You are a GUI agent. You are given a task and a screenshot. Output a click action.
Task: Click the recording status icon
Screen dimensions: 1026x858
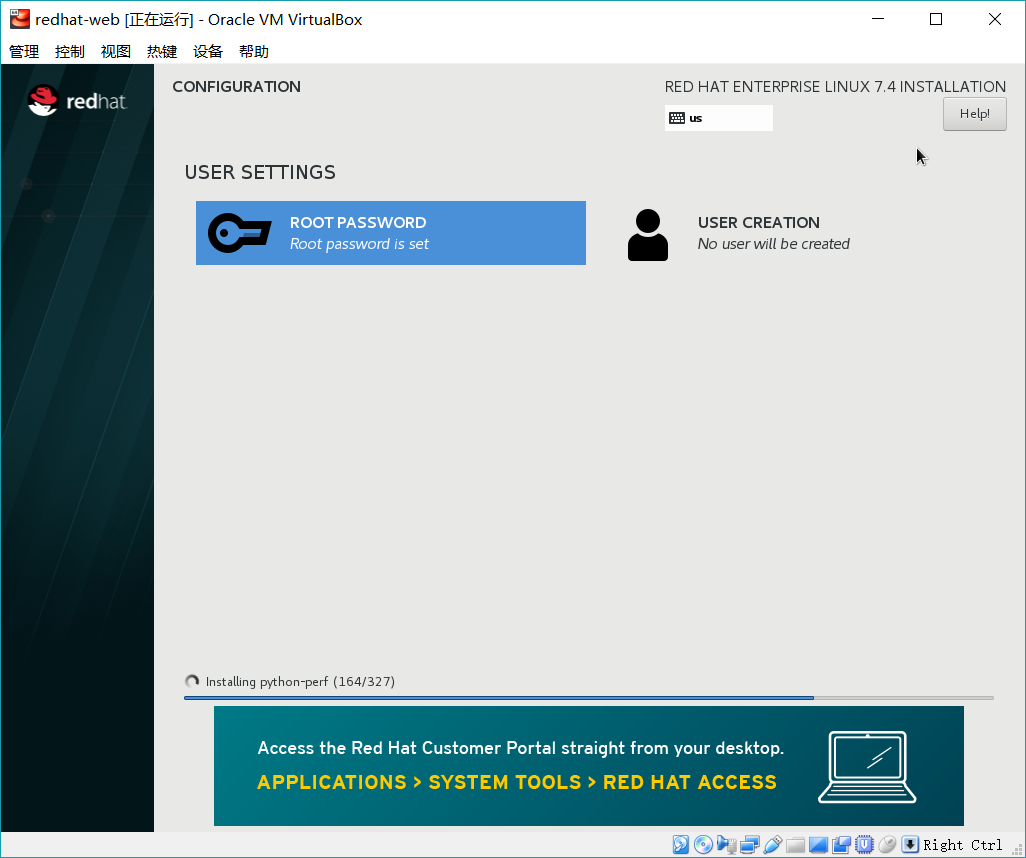841,844
